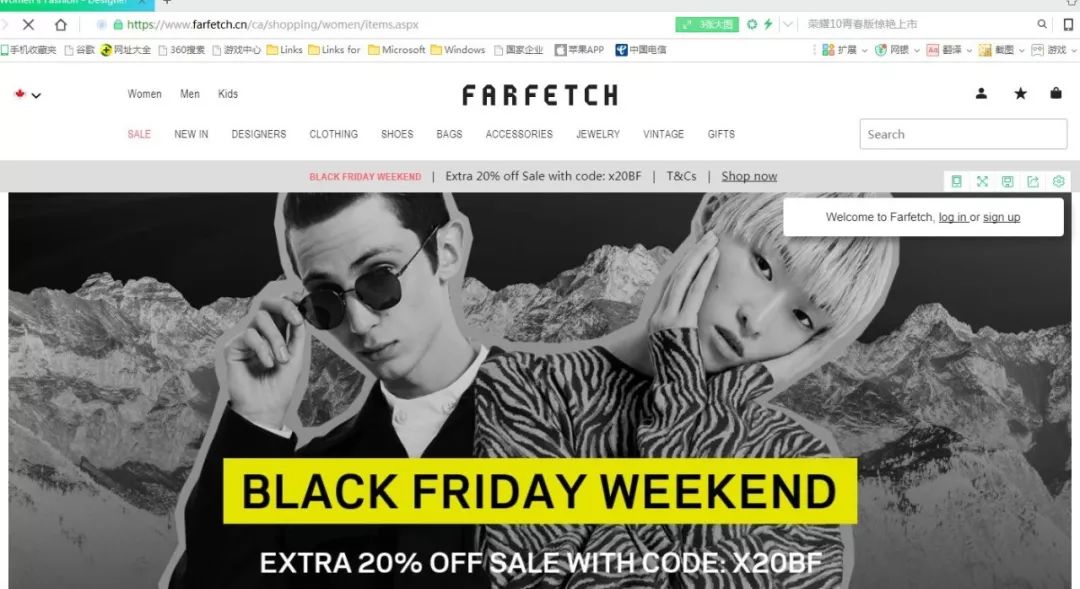The width and height of the screenshot is (1080, 589).
Task: Expand the country flag selector chevron
Action: [36, 95]
